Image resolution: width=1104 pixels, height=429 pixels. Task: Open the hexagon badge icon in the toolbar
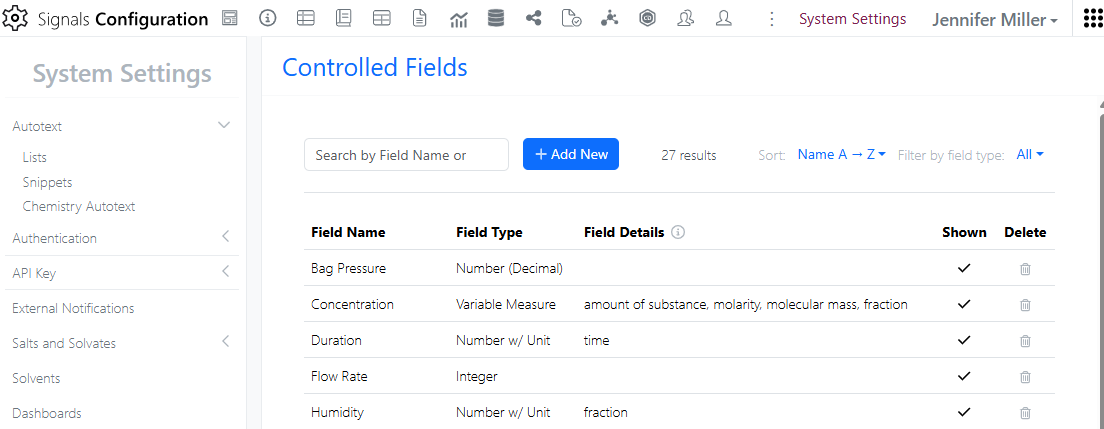tap(648, 19)
